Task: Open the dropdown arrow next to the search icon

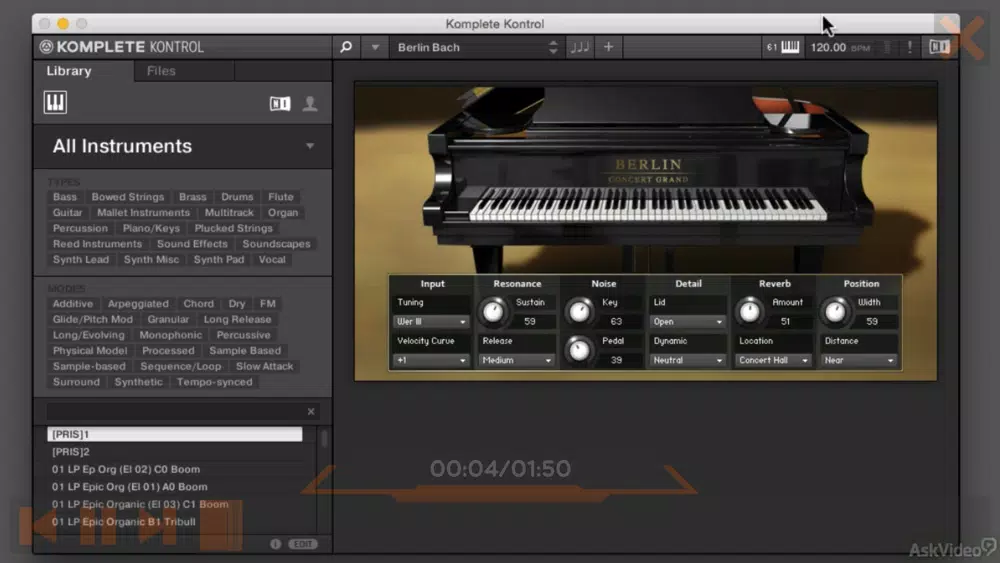Action: coord(375,47)
